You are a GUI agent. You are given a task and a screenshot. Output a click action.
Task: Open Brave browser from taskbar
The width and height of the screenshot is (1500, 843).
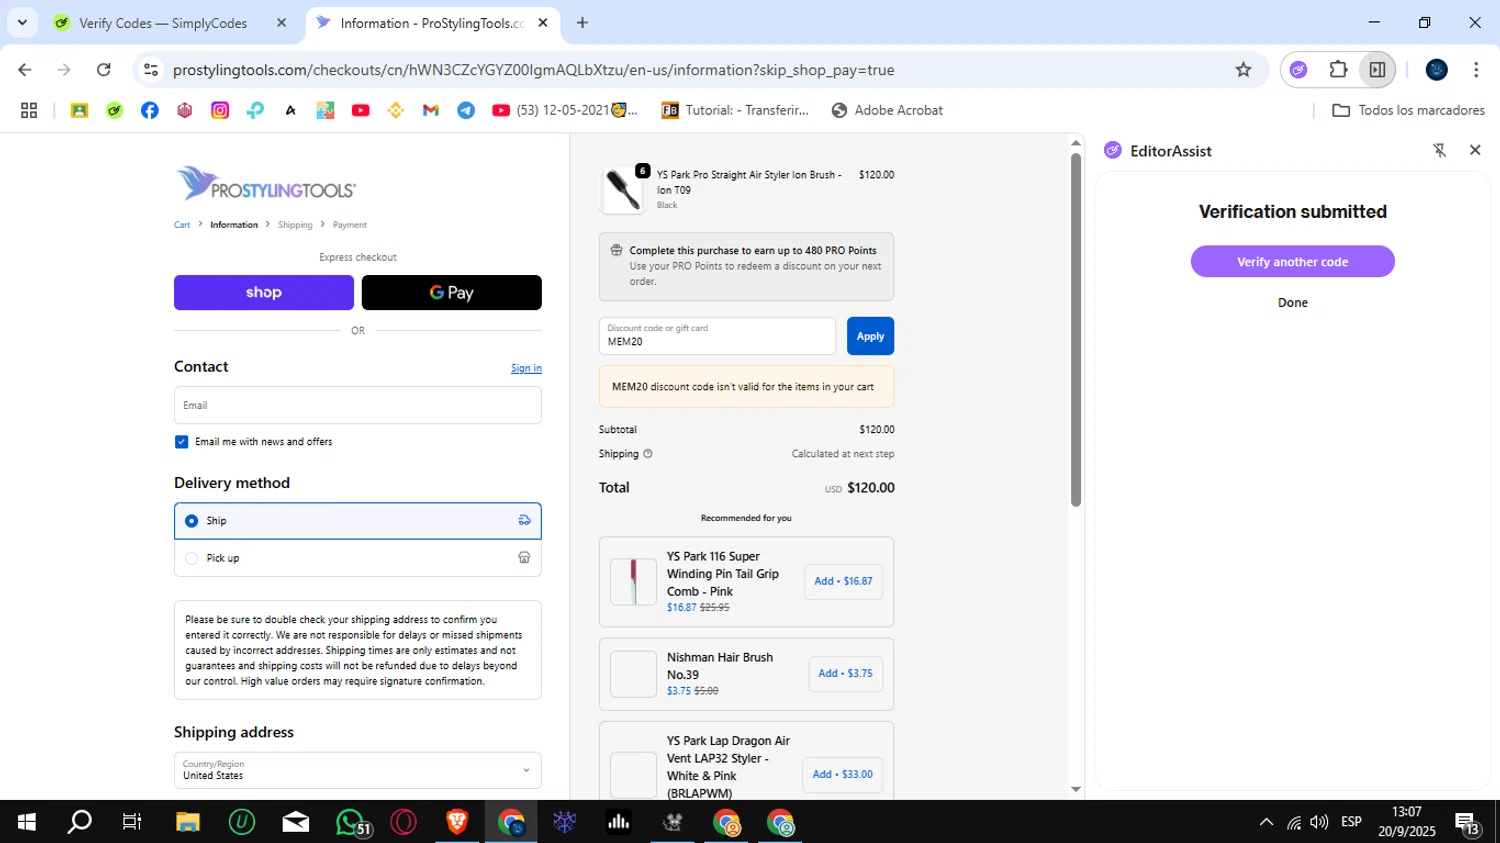pyautogui.click(x=457, y=822)
